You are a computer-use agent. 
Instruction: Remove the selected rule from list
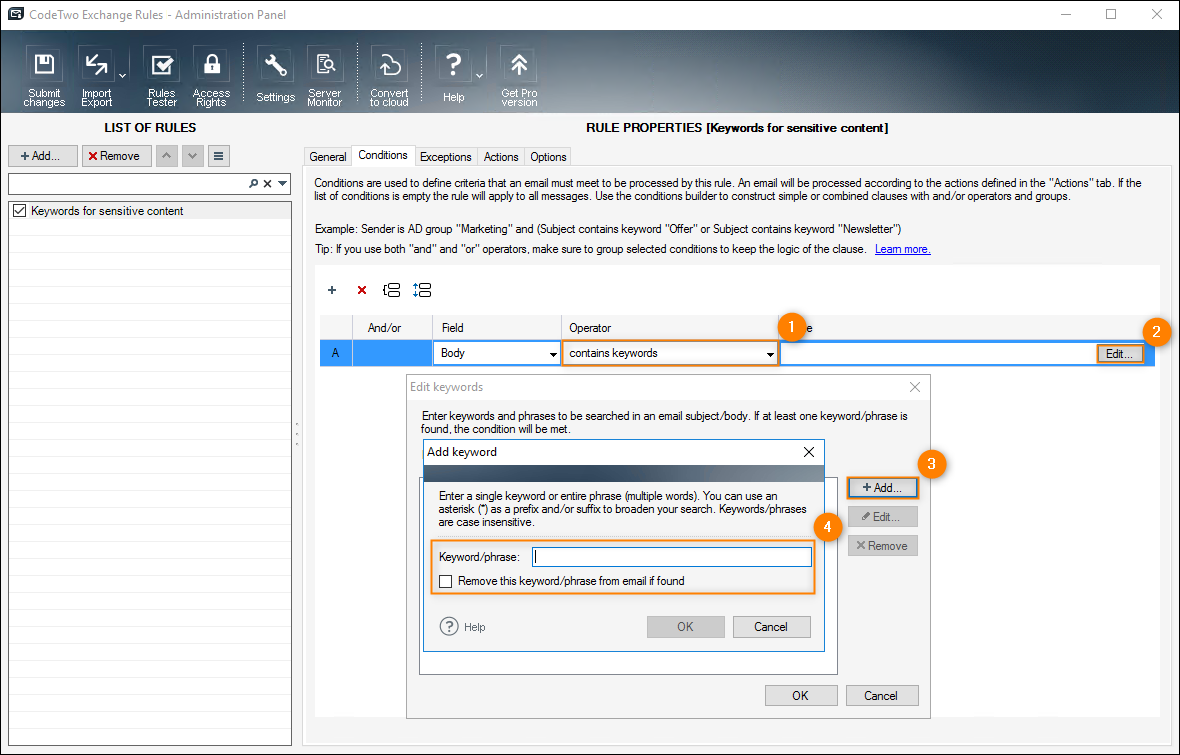117,156
